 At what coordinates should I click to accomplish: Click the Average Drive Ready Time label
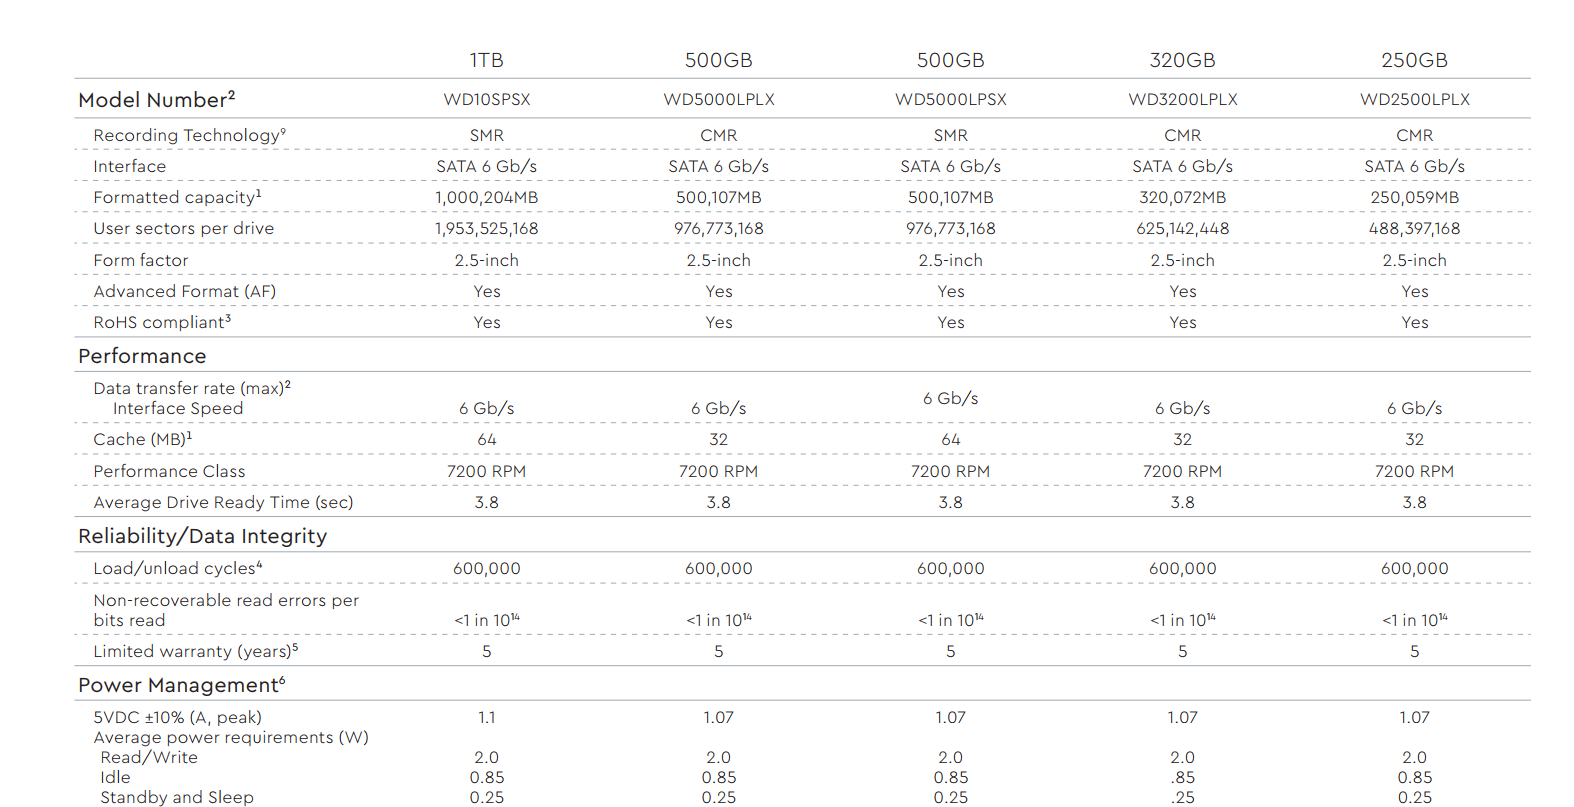click(x=223, y=502)
